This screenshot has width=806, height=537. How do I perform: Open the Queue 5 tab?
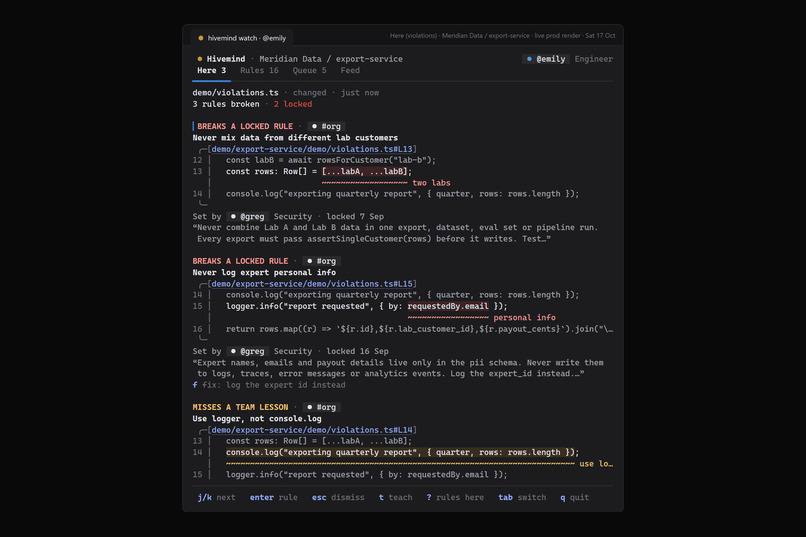pyautogui.click(x=309, y=71)
